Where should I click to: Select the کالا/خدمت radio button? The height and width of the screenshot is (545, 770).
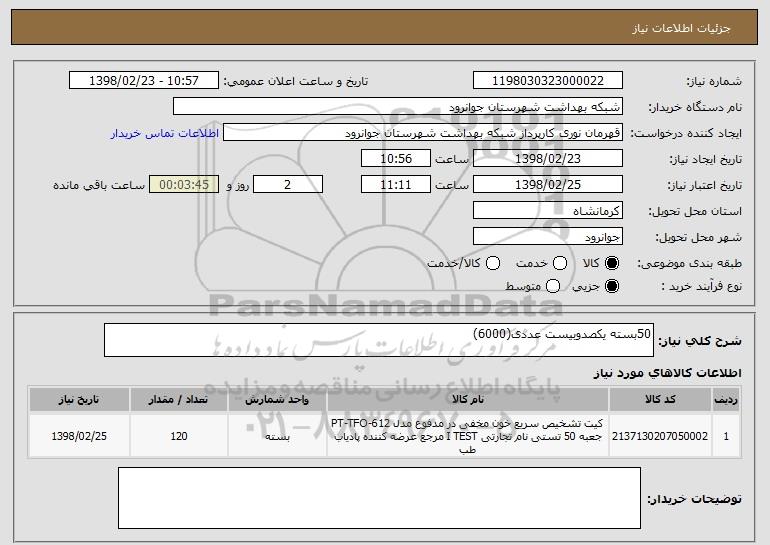click(493, 263)
